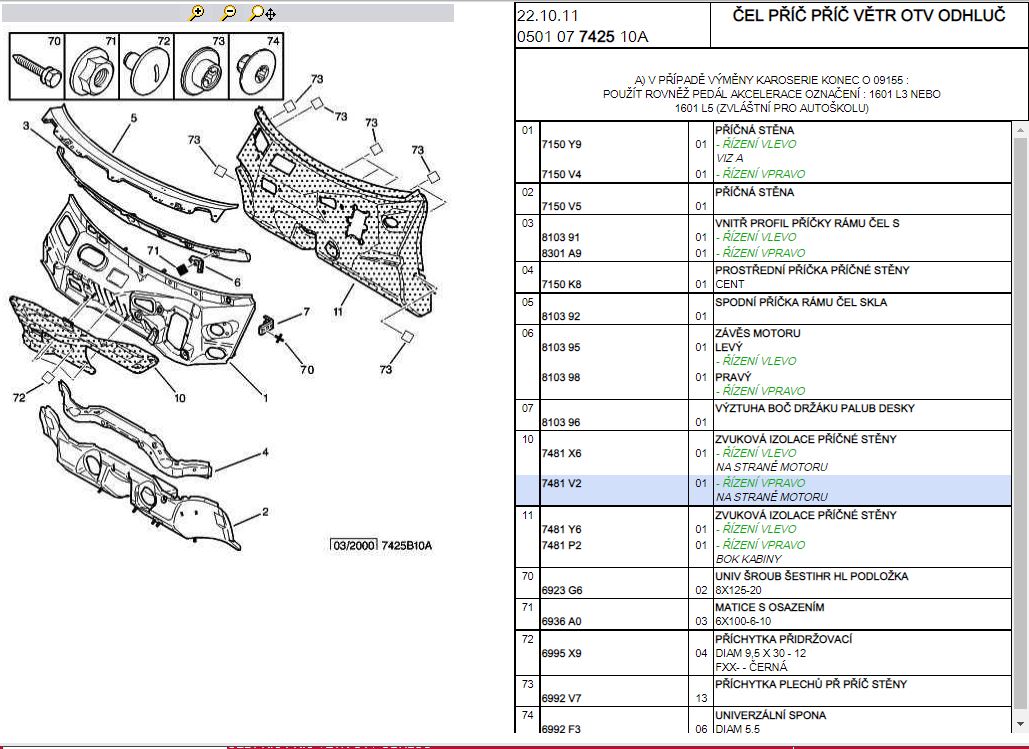1029x749 pixels.
Task: Click part number 6923 G6 screw entry
Action: [x=561, y=590]
